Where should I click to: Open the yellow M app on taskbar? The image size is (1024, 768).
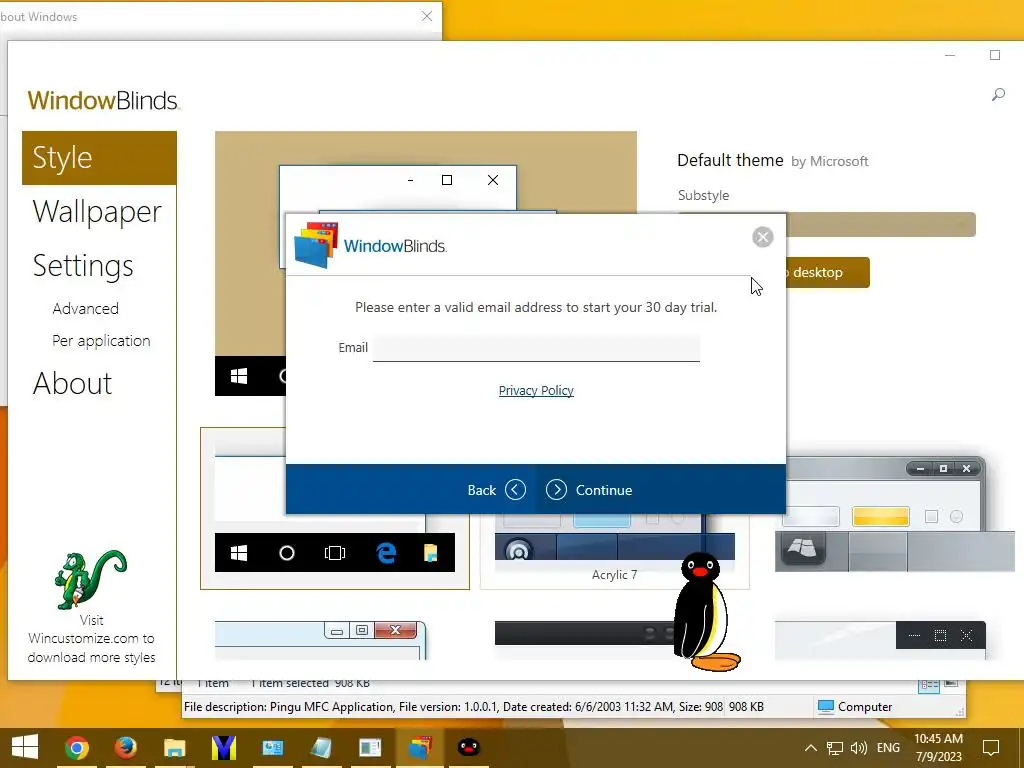click(x=223, y=748)
